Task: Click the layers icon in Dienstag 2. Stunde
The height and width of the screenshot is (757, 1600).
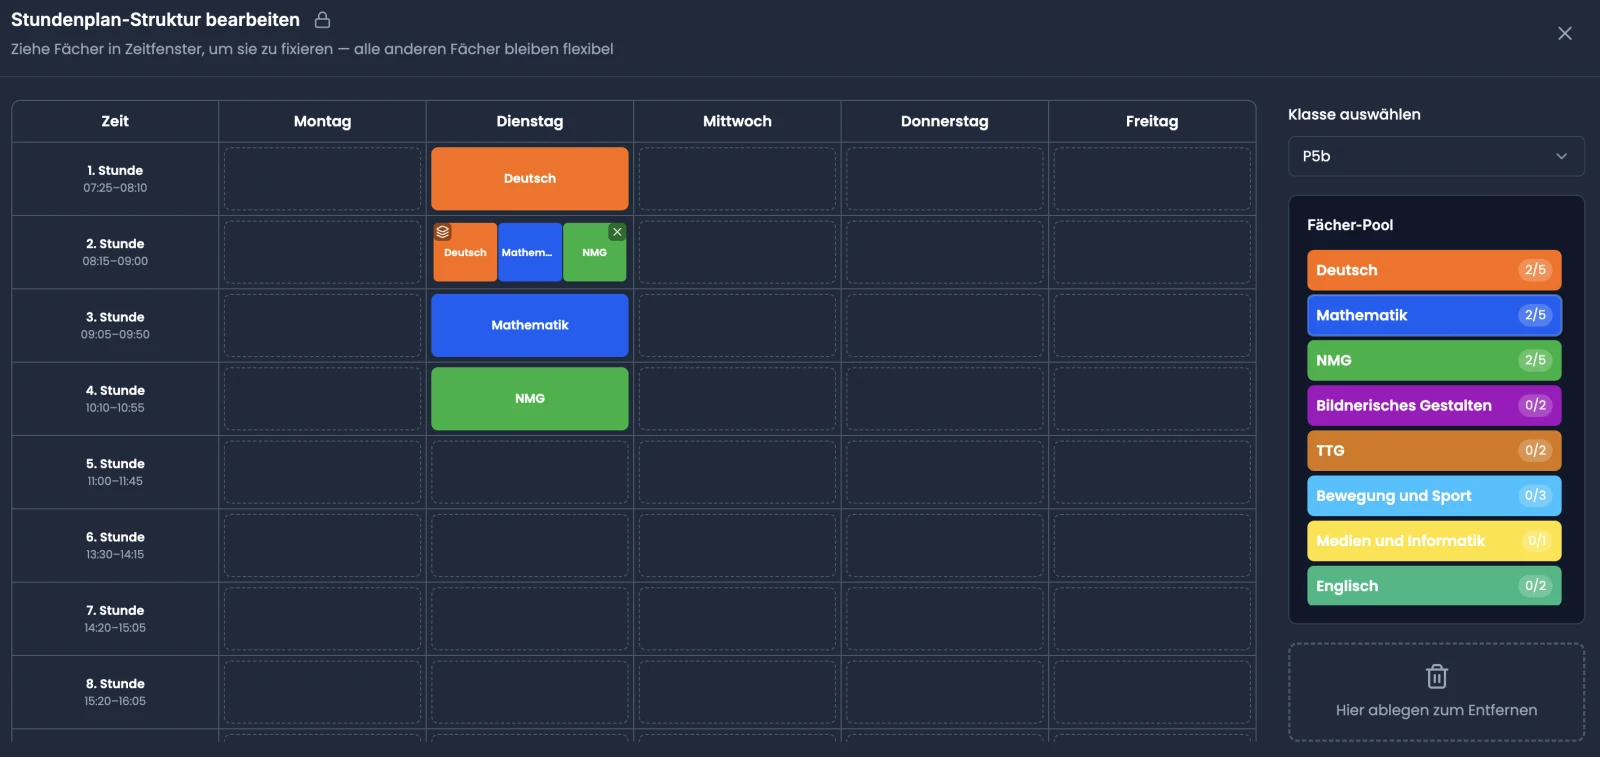Action: (443, 232)
